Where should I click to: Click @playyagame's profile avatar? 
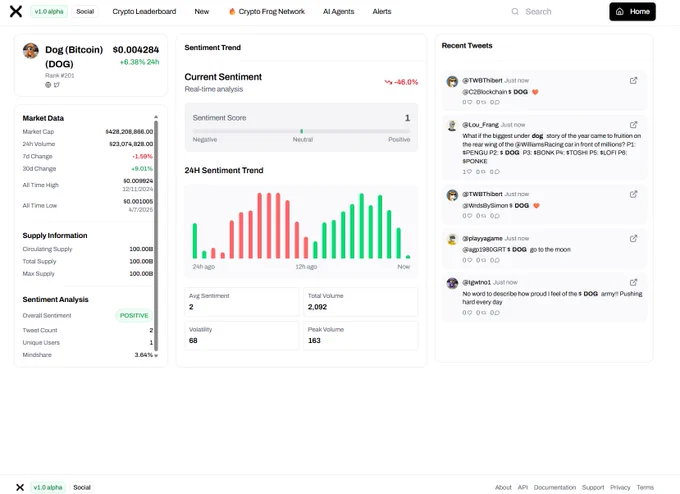tap(452, 239)
